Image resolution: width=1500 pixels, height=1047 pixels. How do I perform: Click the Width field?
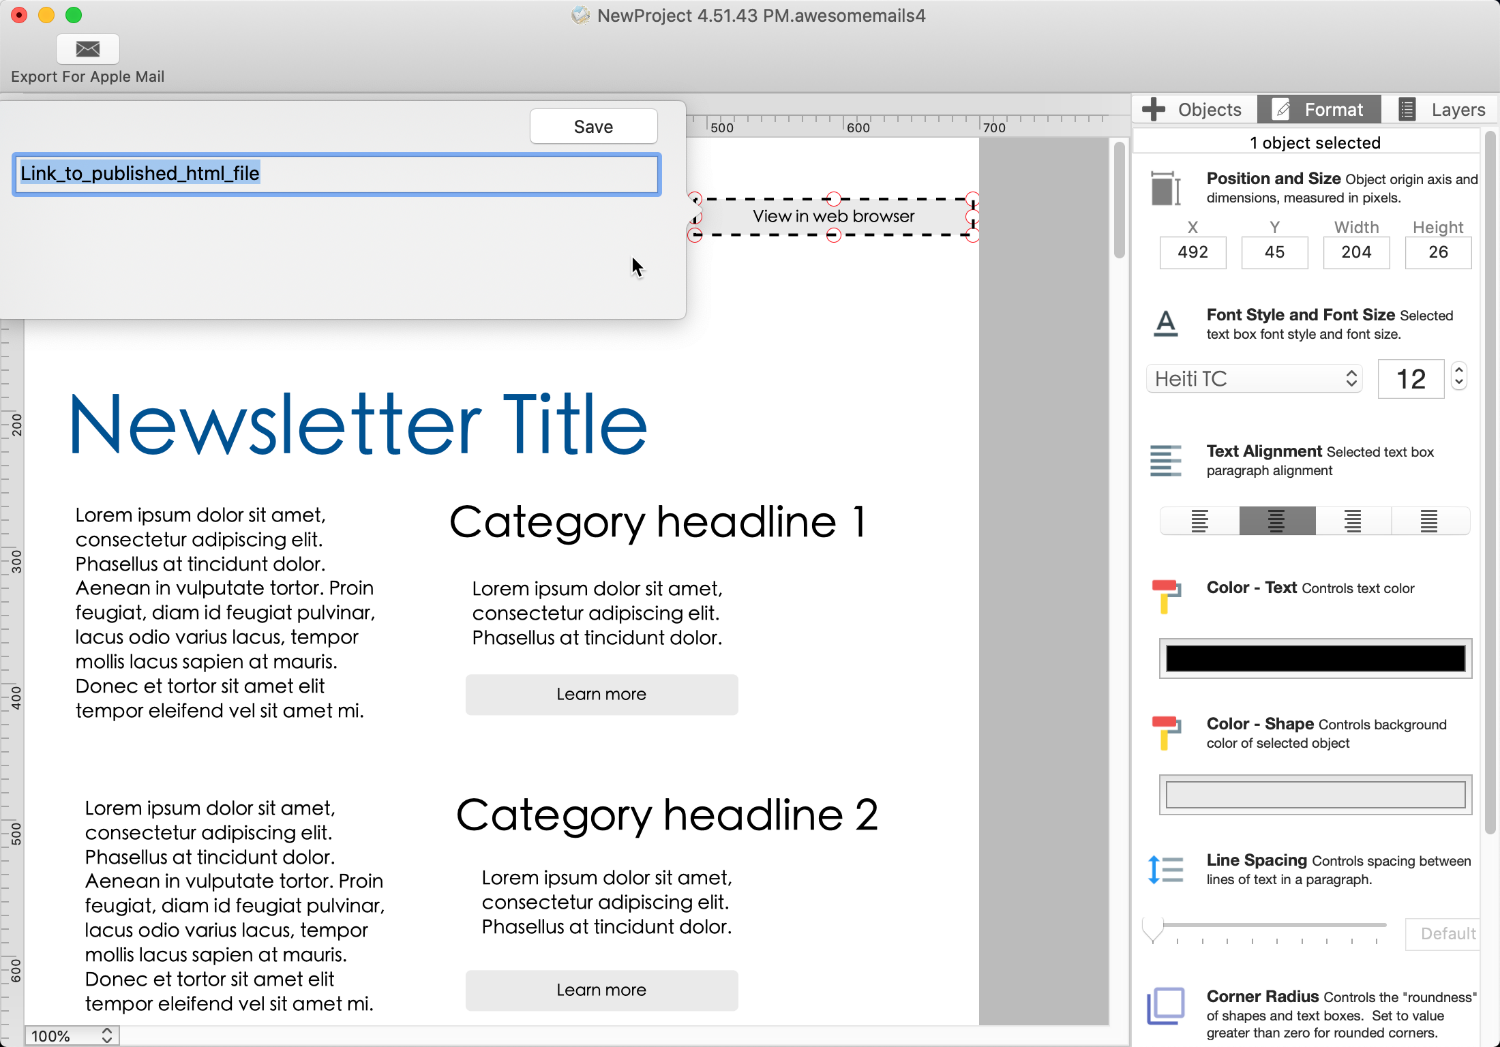point(1356,252)
